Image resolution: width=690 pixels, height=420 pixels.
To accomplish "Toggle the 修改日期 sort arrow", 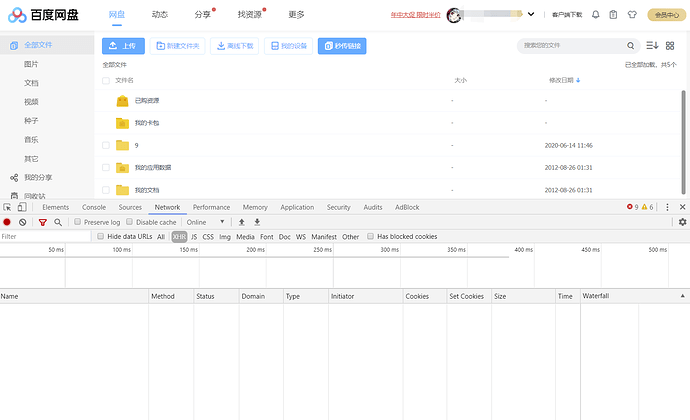I will pos(578,81).
